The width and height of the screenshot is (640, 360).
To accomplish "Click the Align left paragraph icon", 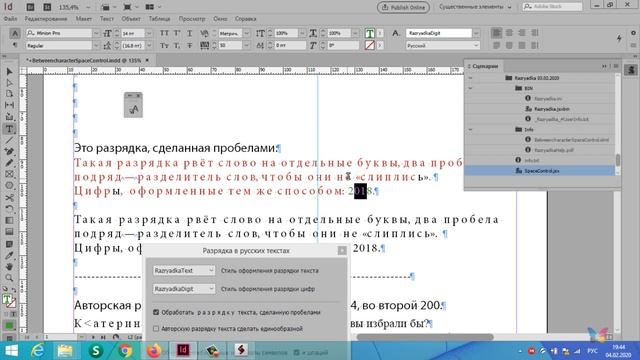I will (x=497, y=33).
